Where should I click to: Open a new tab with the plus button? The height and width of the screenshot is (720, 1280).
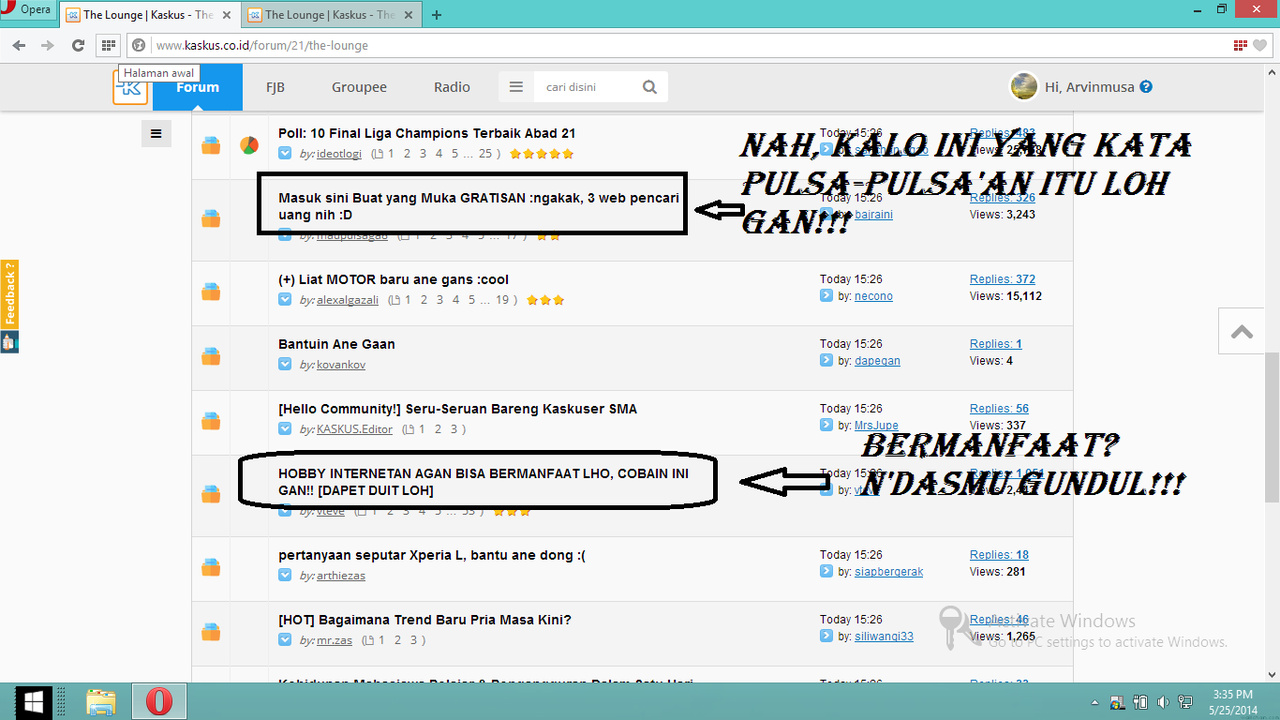tap(436, 15)
